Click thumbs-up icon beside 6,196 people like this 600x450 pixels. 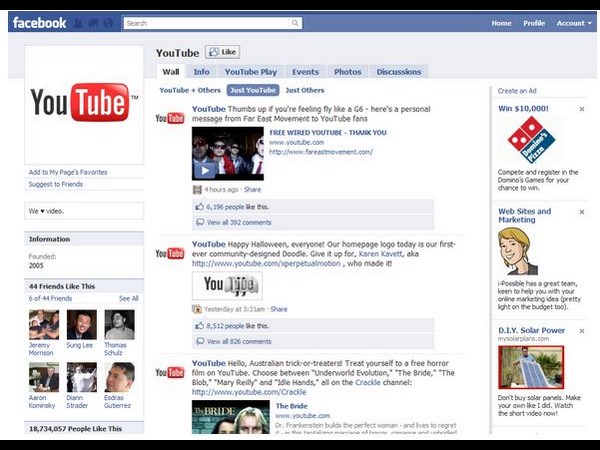[199, 207]
